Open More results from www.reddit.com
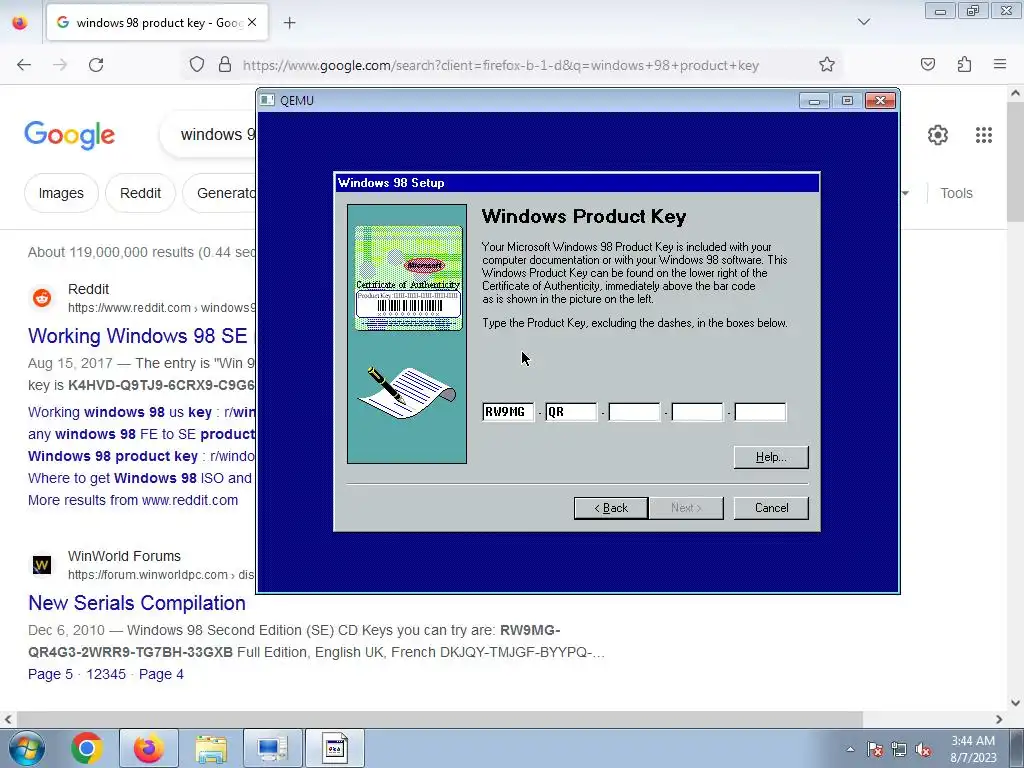 [x=133, y=500]
